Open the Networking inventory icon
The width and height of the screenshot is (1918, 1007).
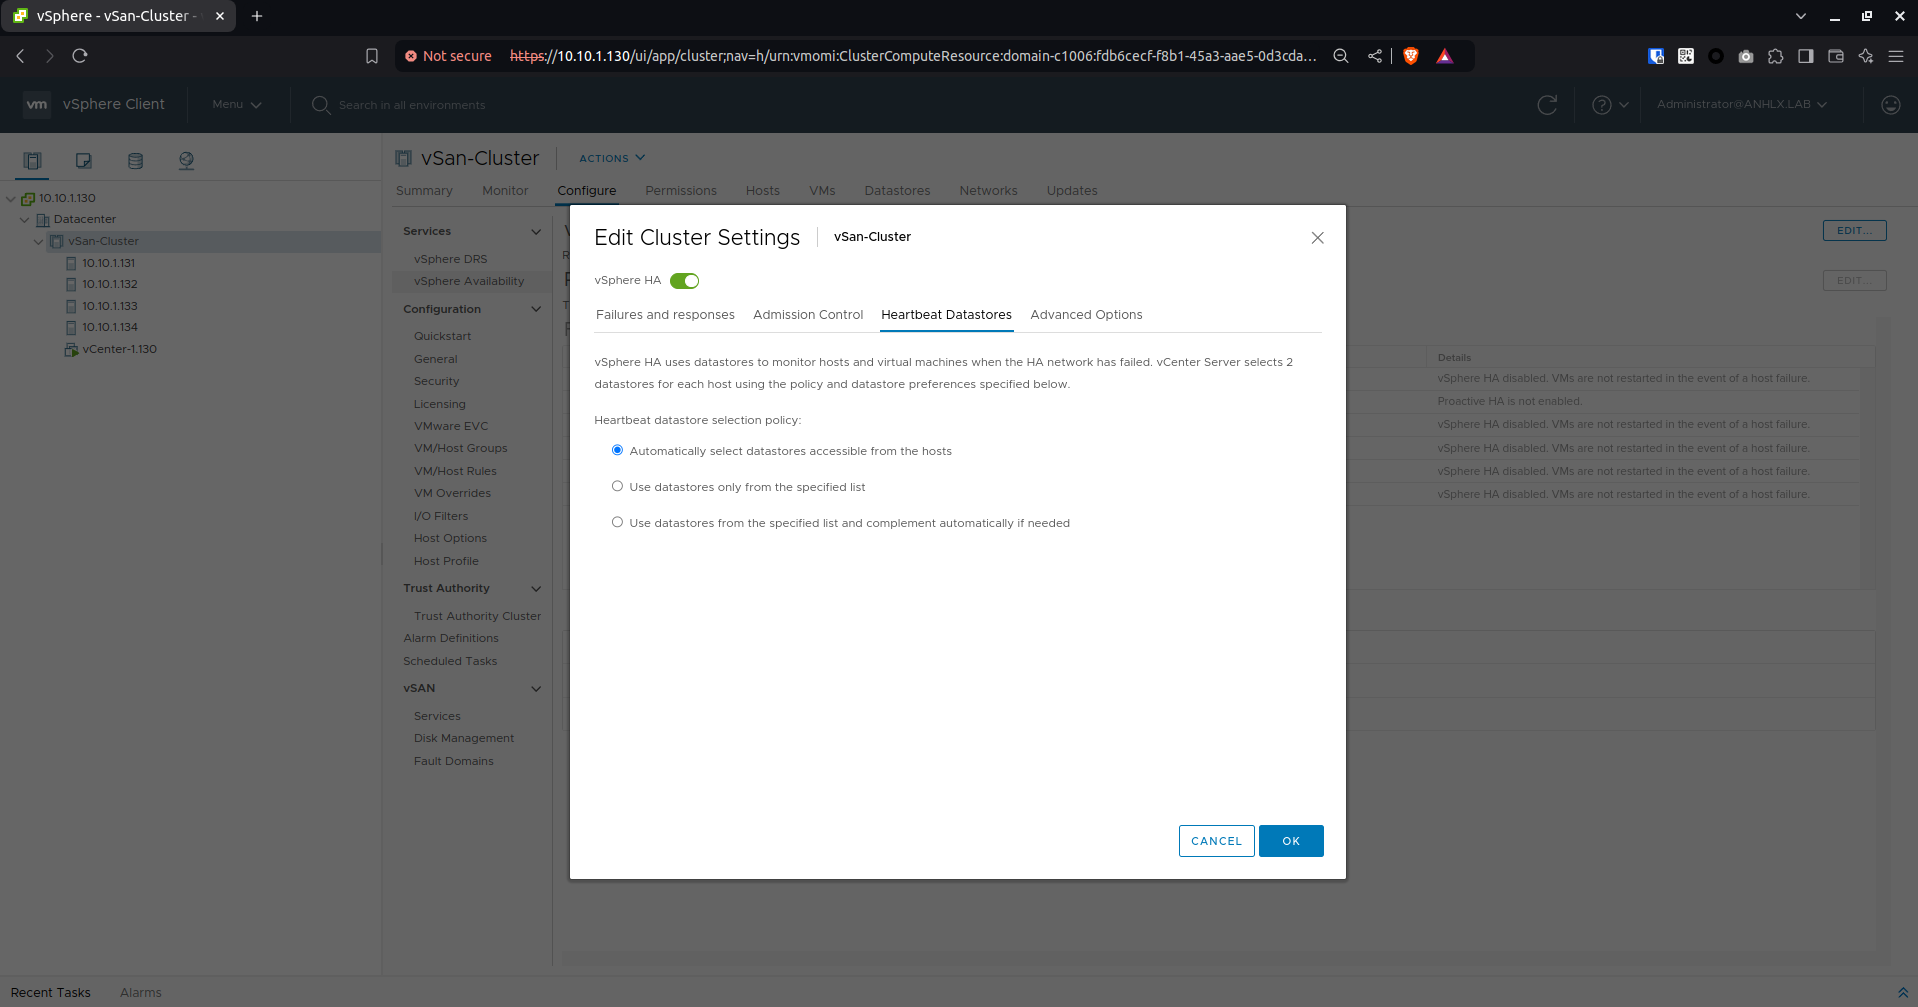coord(186,160)
